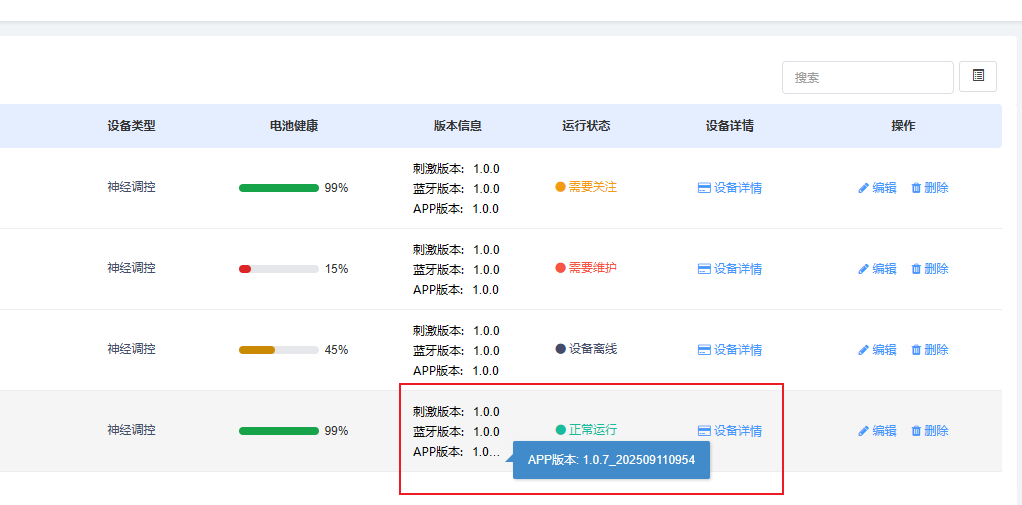The width and height of the screenshot is (1022, 505).
Task: Delete the device with 设备离线 status
Action: coord(929,350)
